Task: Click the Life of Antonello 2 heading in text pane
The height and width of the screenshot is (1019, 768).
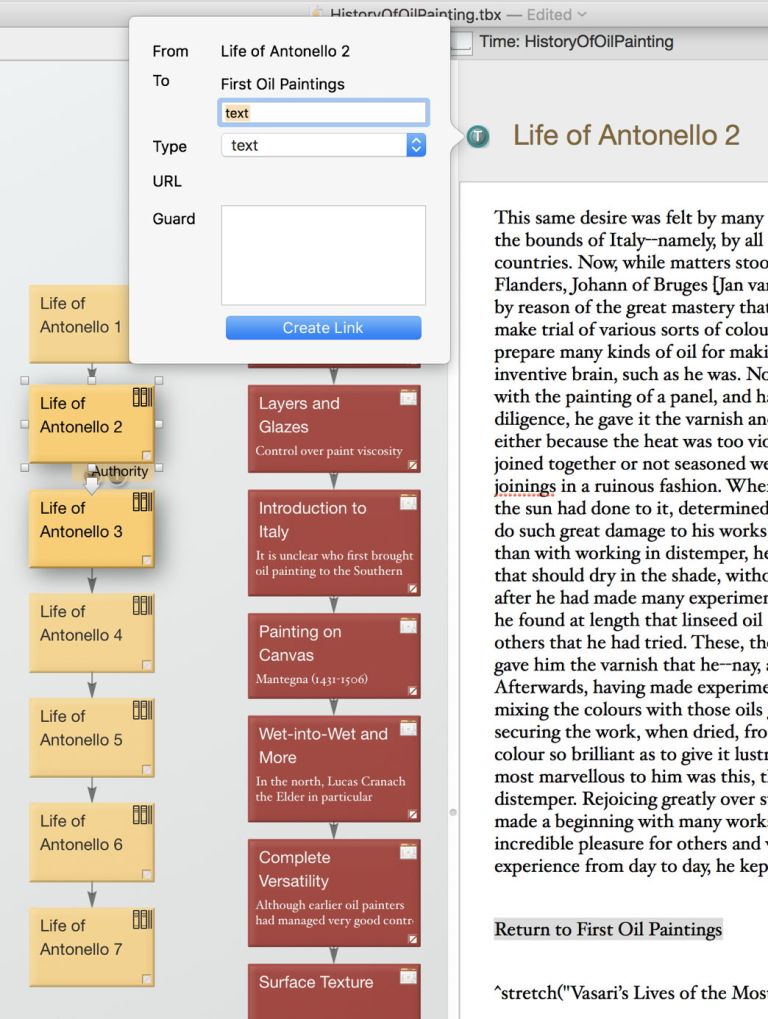Action: [x=626, y=135]
